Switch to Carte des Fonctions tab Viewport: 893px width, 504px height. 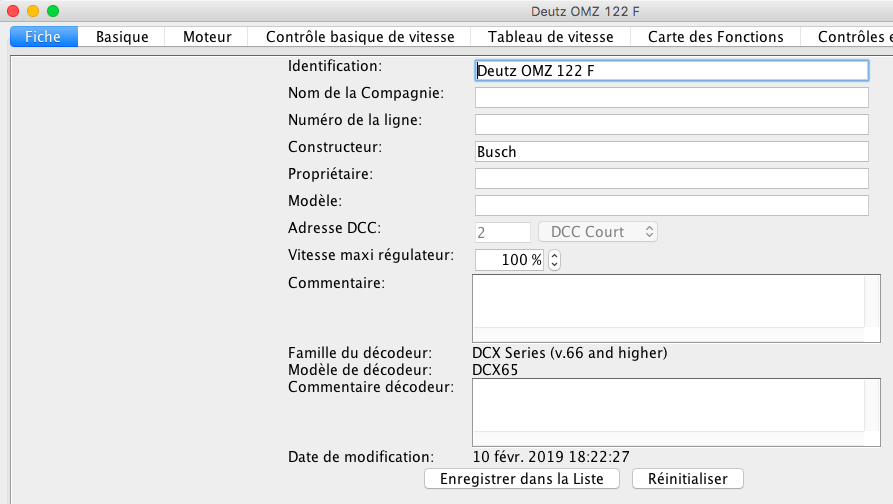tap(715, 36)
